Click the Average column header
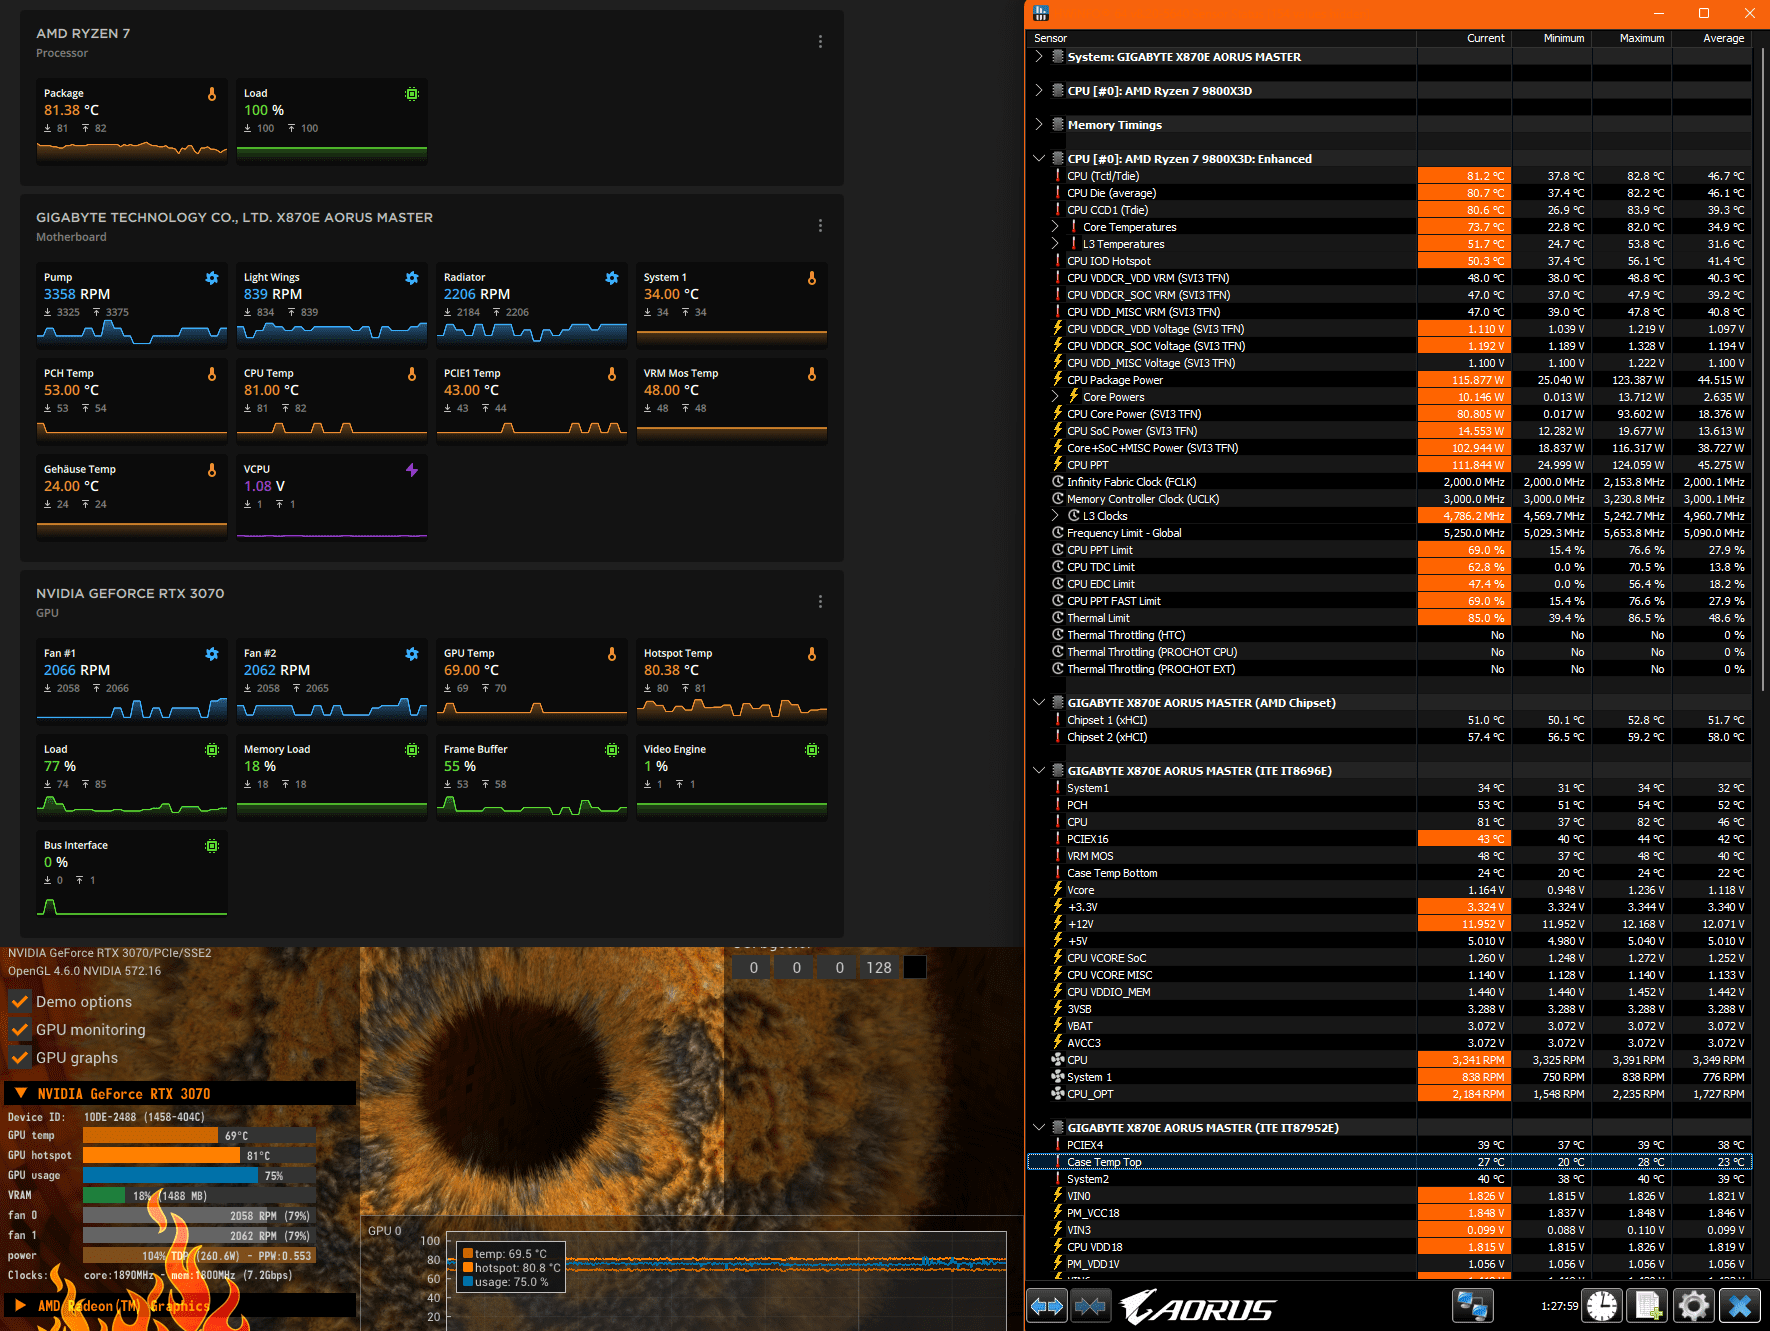1770x1331 pixels. (x=1712, y=38)
